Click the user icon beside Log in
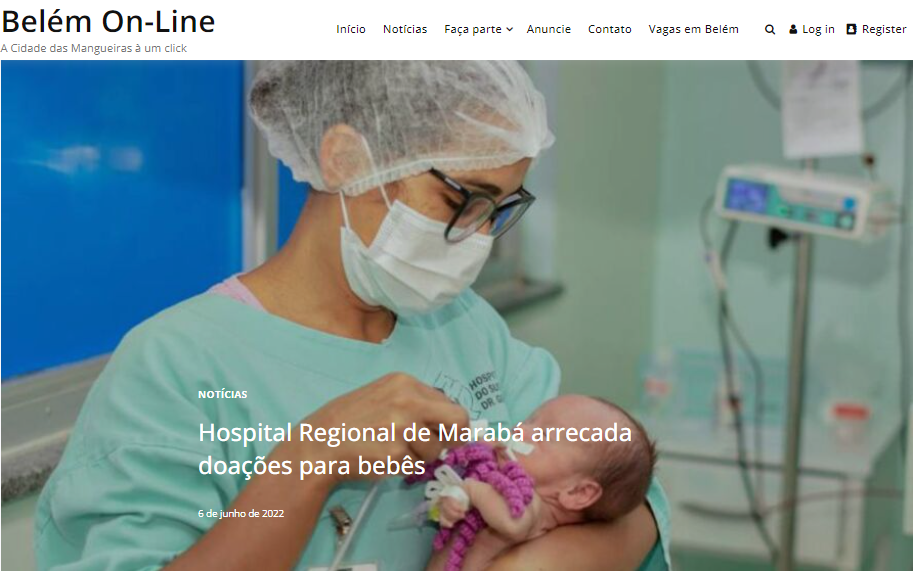This screenshot has width=913, height=571. [793, 29]
